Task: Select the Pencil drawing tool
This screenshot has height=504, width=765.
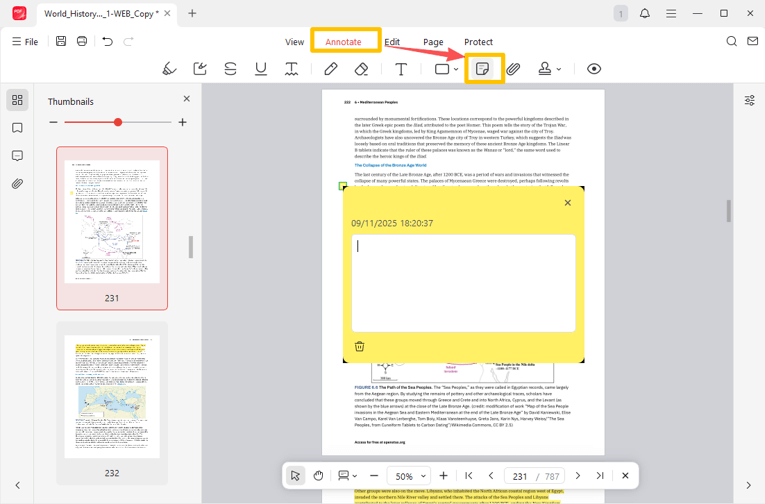Action: tap(331, 69)
